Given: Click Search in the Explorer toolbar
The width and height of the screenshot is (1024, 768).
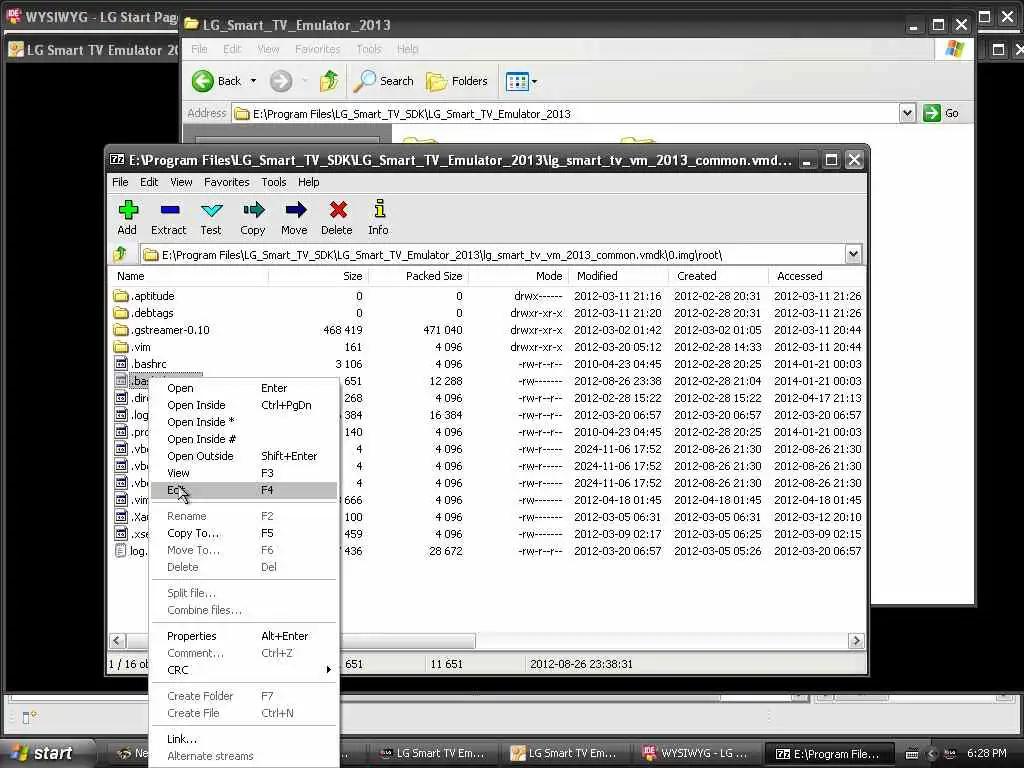Looking at the screenshot, I should [x=383, y=81].
